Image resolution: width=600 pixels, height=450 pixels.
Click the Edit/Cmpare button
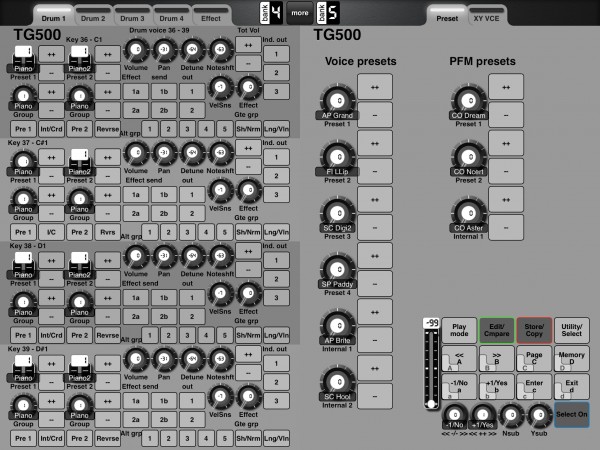click(497, 330)
